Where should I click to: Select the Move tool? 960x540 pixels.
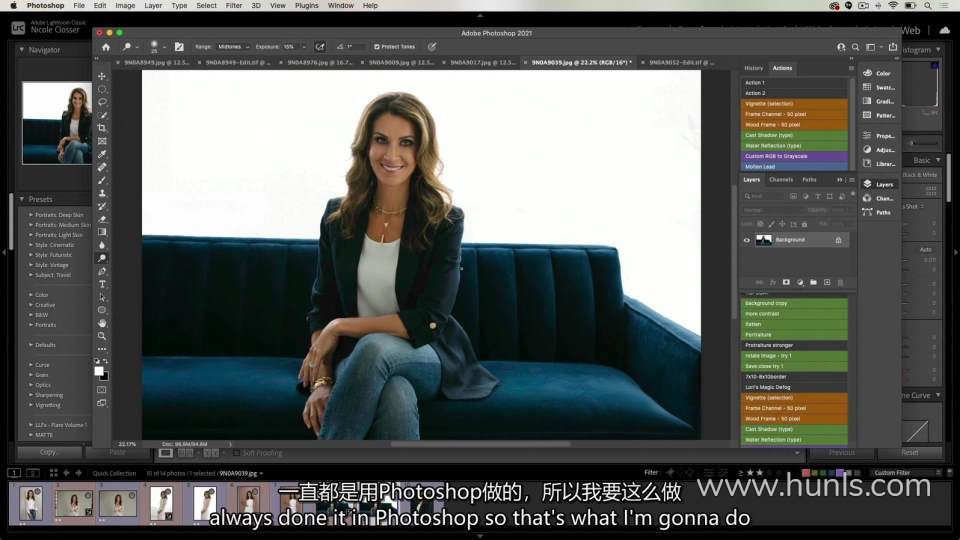coord(102,76)
